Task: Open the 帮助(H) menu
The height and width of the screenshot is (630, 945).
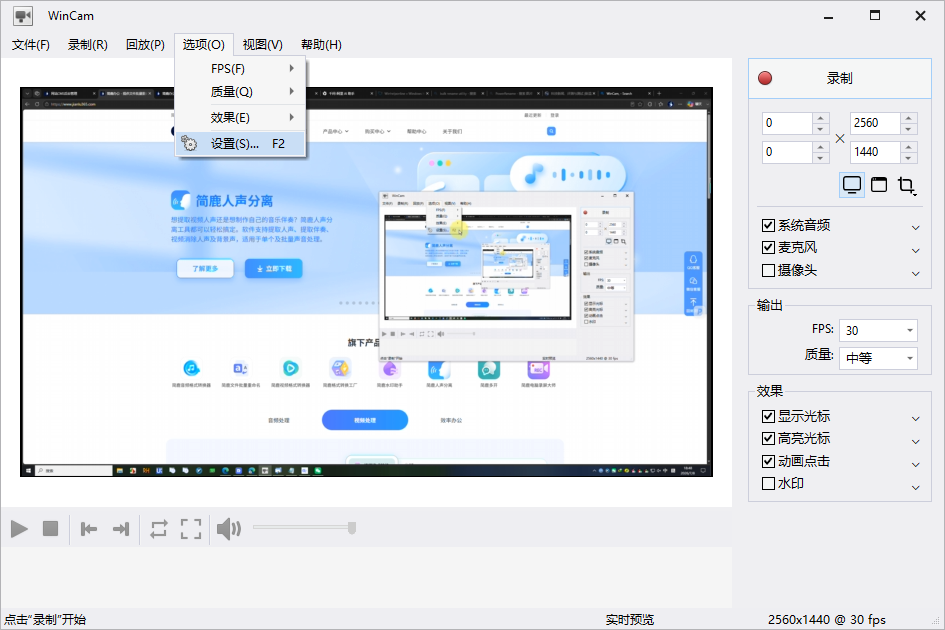Action: pyautogui.click(x=321, y=45)
